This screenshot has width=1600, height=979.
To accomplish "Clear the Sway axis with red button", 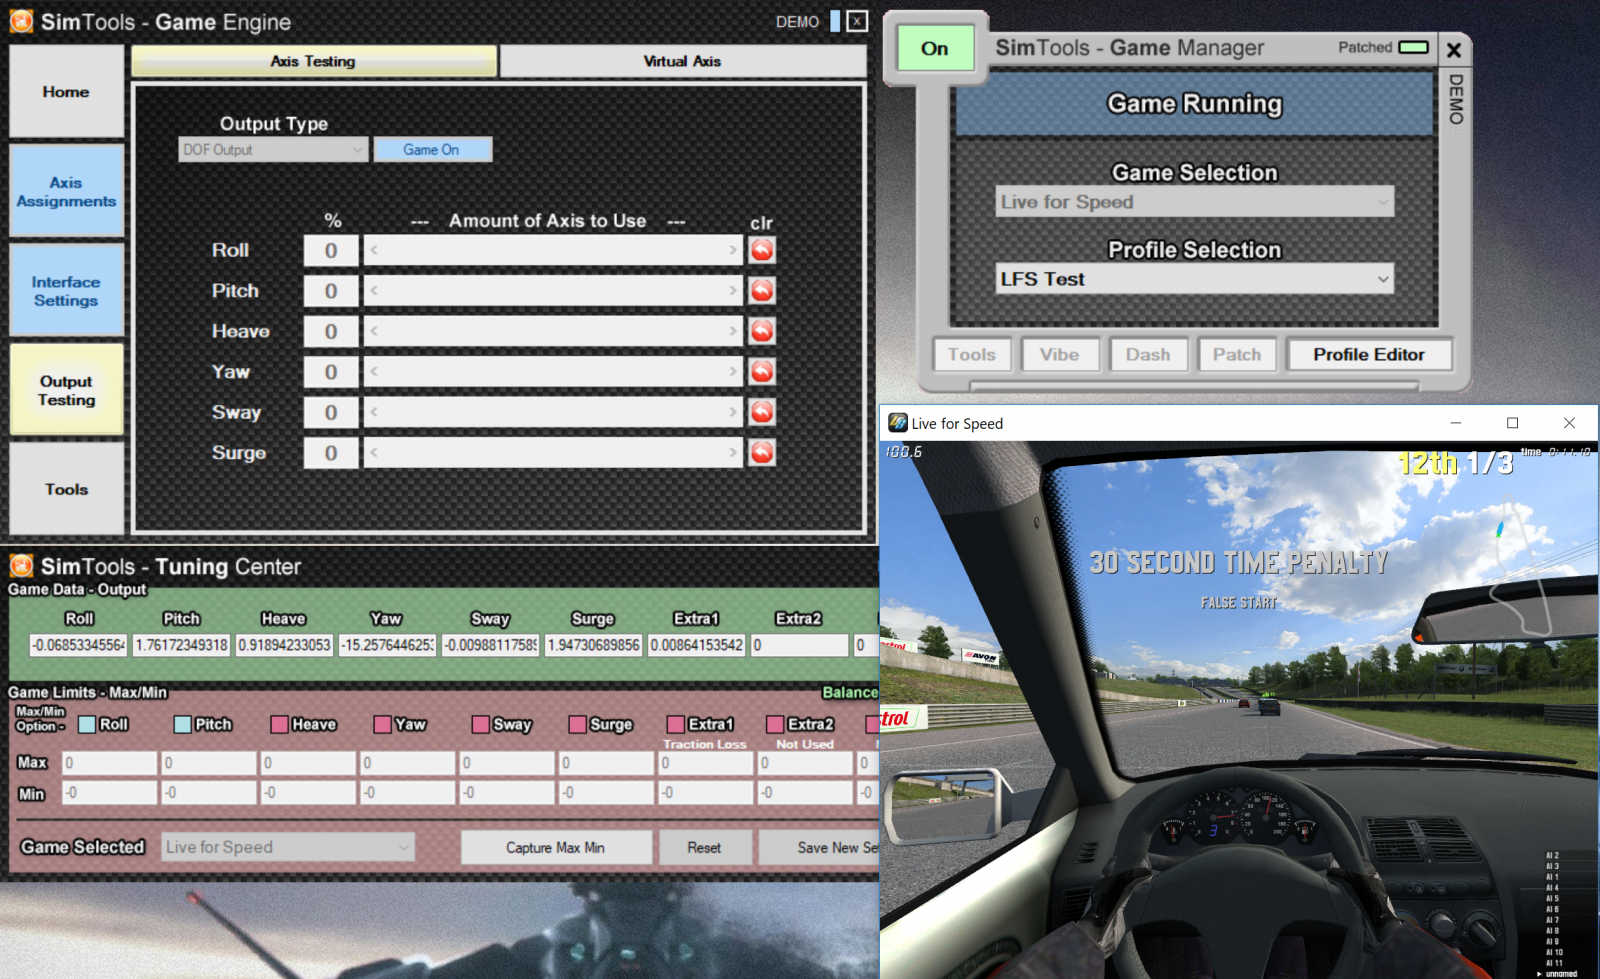I will (x=762, y=412).
